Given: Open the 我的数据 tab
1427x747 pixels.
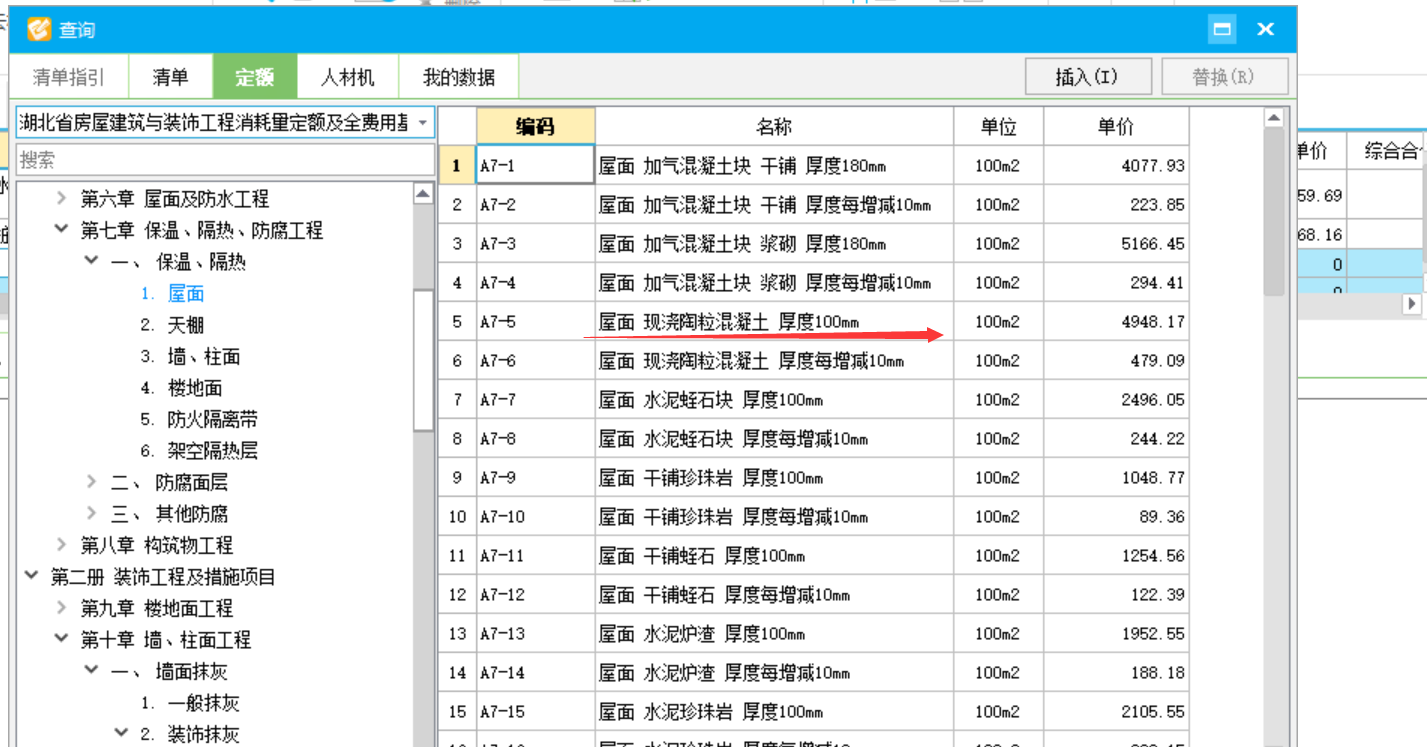Looking at the screenshot, I should pos(458,77).
